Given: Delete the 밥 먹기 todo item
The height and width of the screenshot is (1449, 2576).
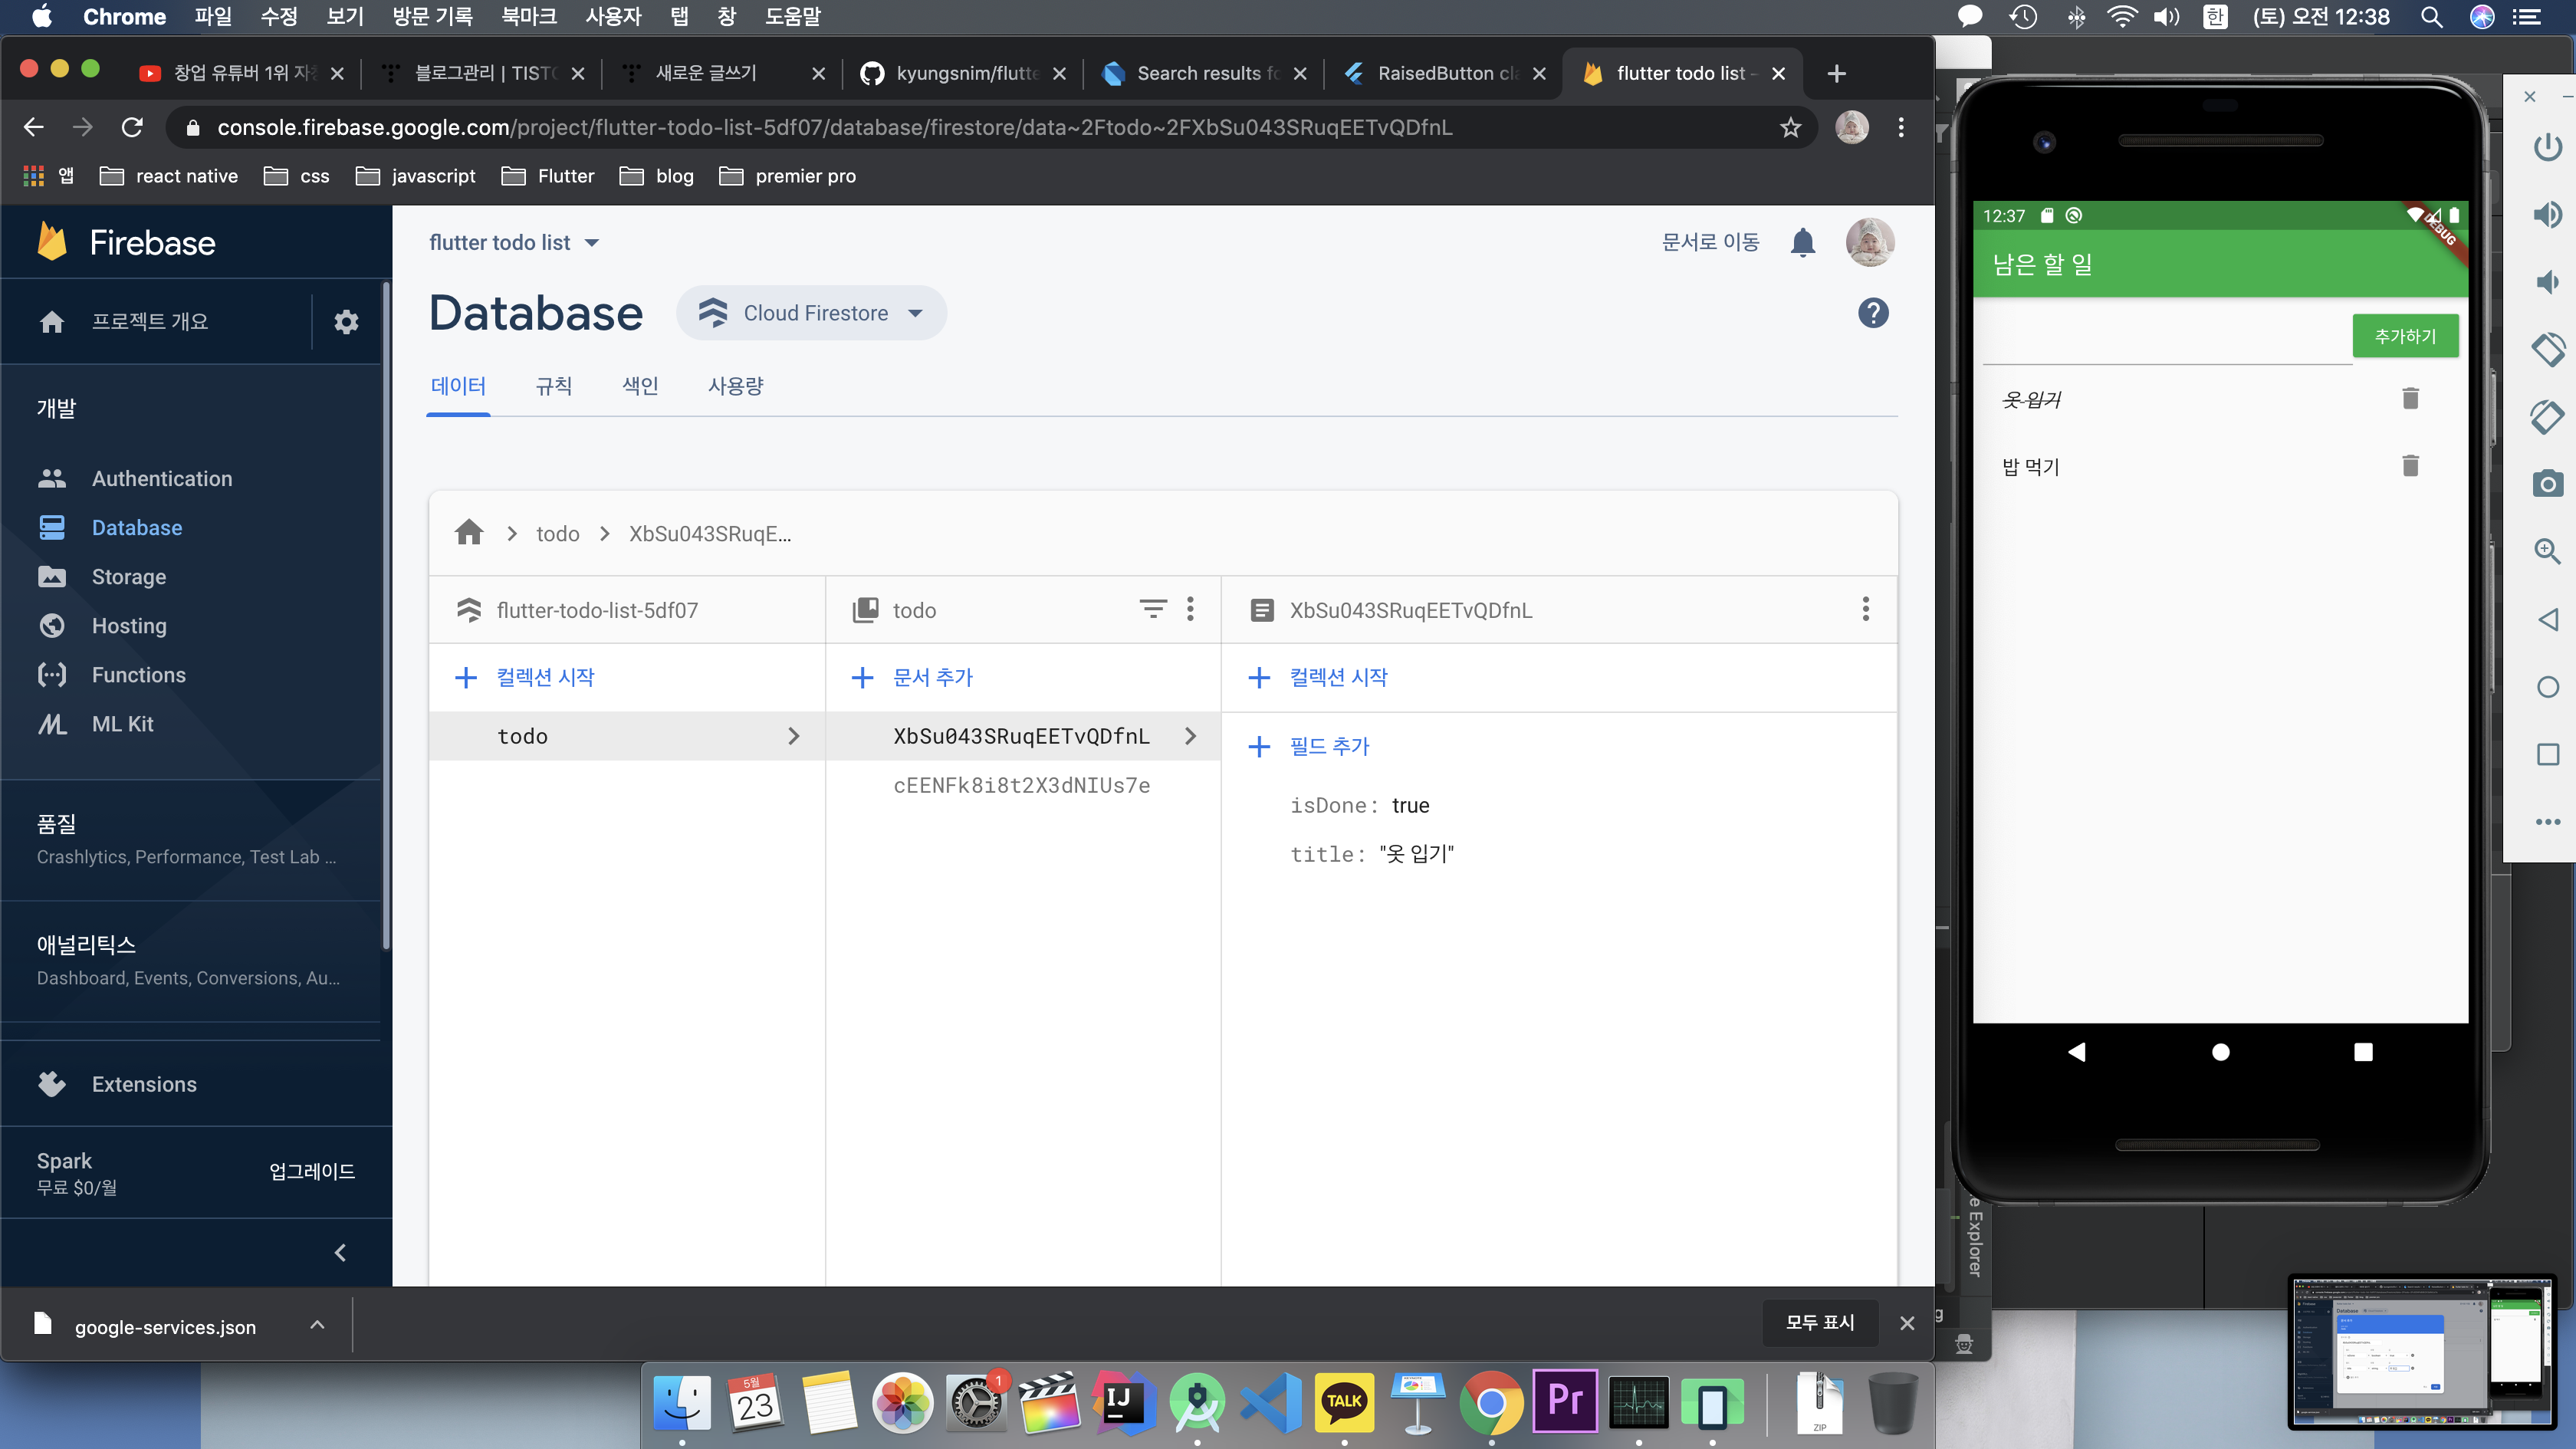Looking at the screenshot, I should [x=2410, y=466].
